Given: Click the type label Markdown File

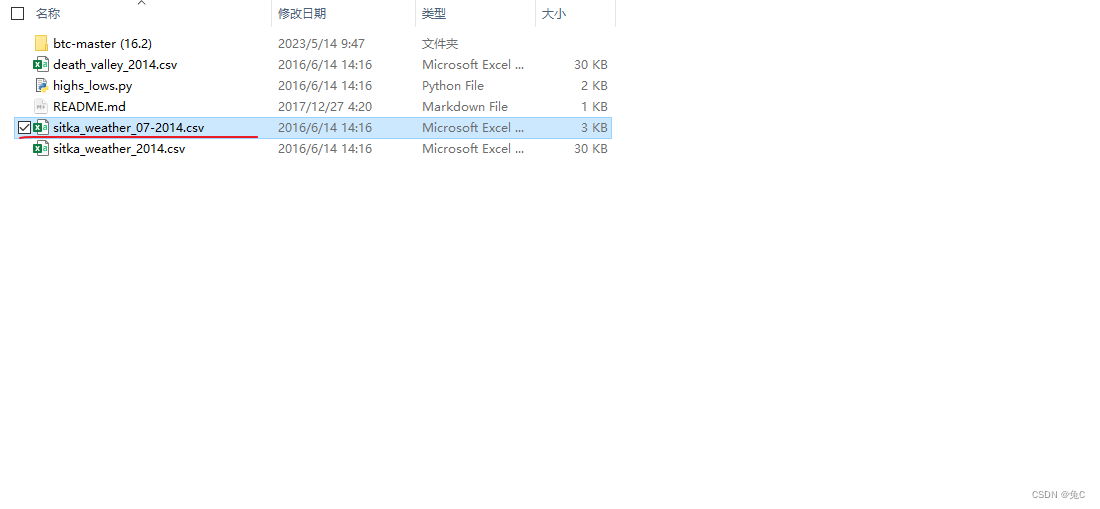Looking at the screenshot, I should pos(464,107).
